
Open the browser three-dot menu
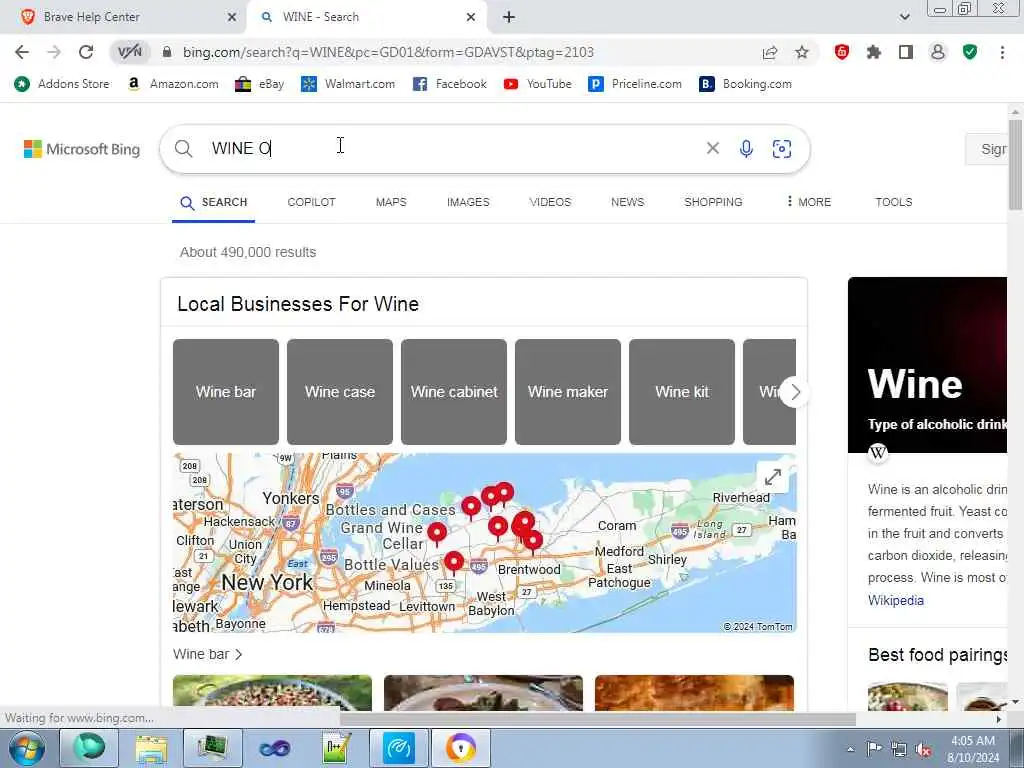point(1002,52)
